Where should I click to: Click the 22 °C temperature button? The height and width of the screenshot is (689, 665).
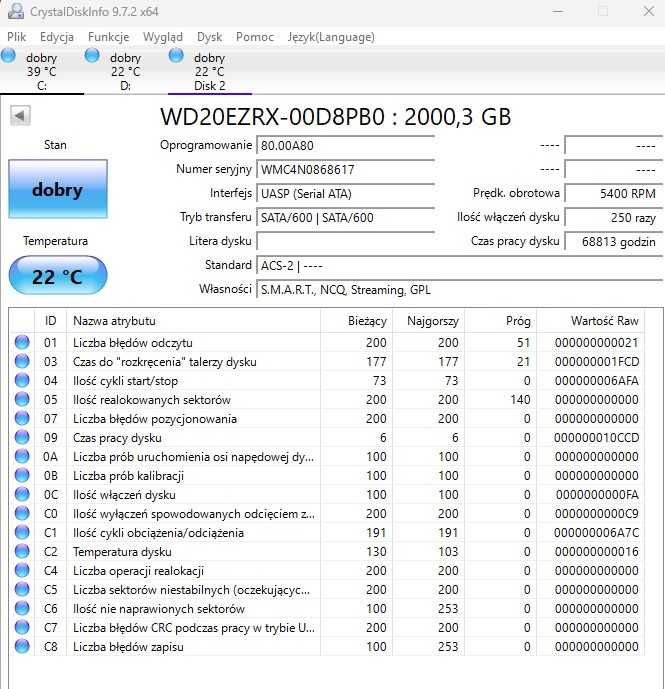[58, 276]
